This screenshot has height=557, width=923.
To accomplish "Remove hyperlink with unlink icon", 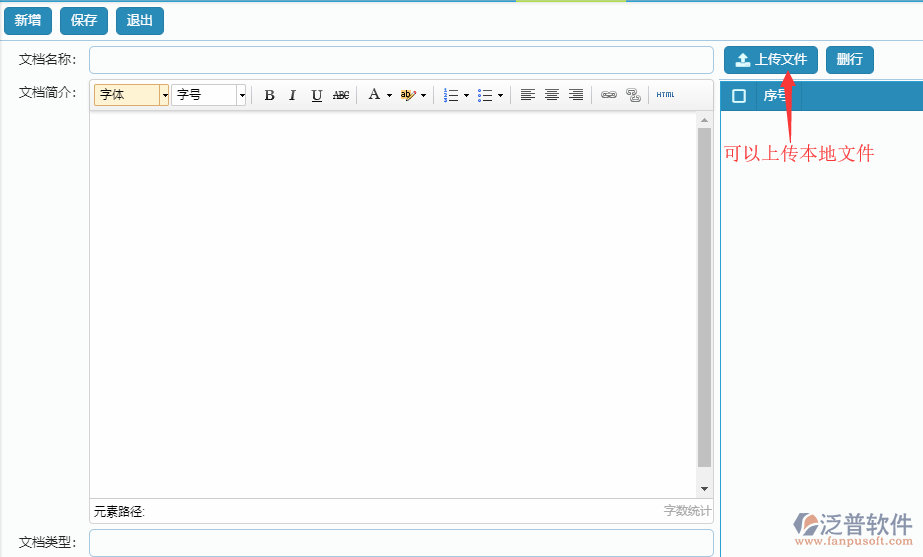I will (x=632, y=95).
